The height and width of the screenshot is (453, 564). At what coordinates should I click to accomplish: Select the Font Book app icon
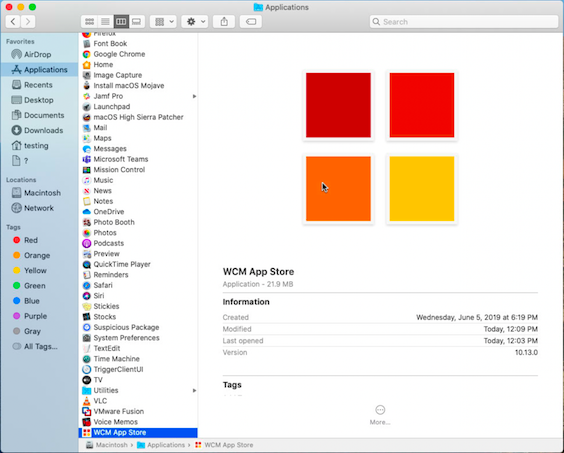[86, 44]
